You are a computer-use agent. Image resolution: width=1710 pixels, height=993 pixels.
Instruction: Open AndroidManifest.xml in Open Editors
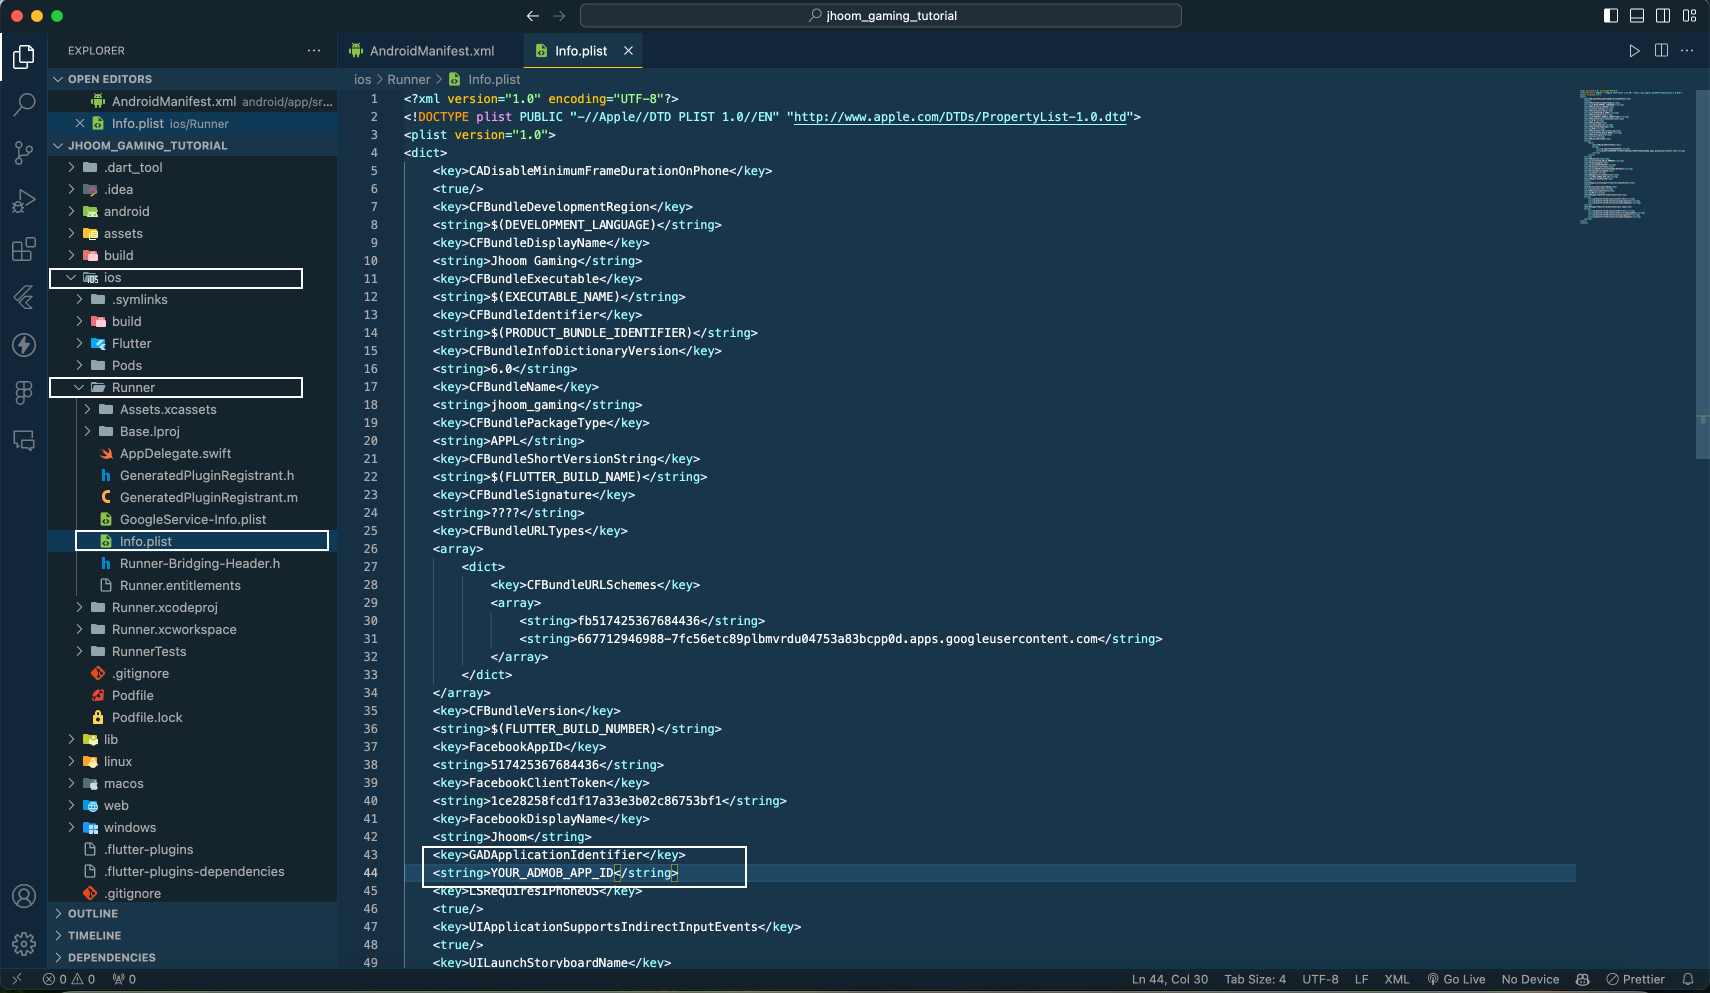click(192, 102)
